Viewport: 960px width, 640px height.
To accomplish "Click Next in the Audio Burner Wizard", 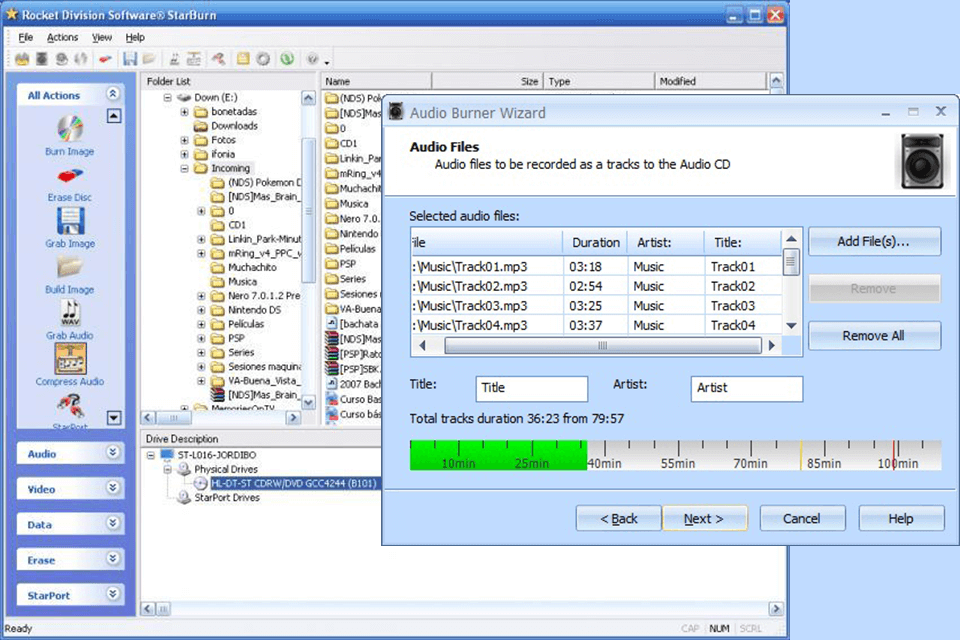I will click(x=704, y=518).
